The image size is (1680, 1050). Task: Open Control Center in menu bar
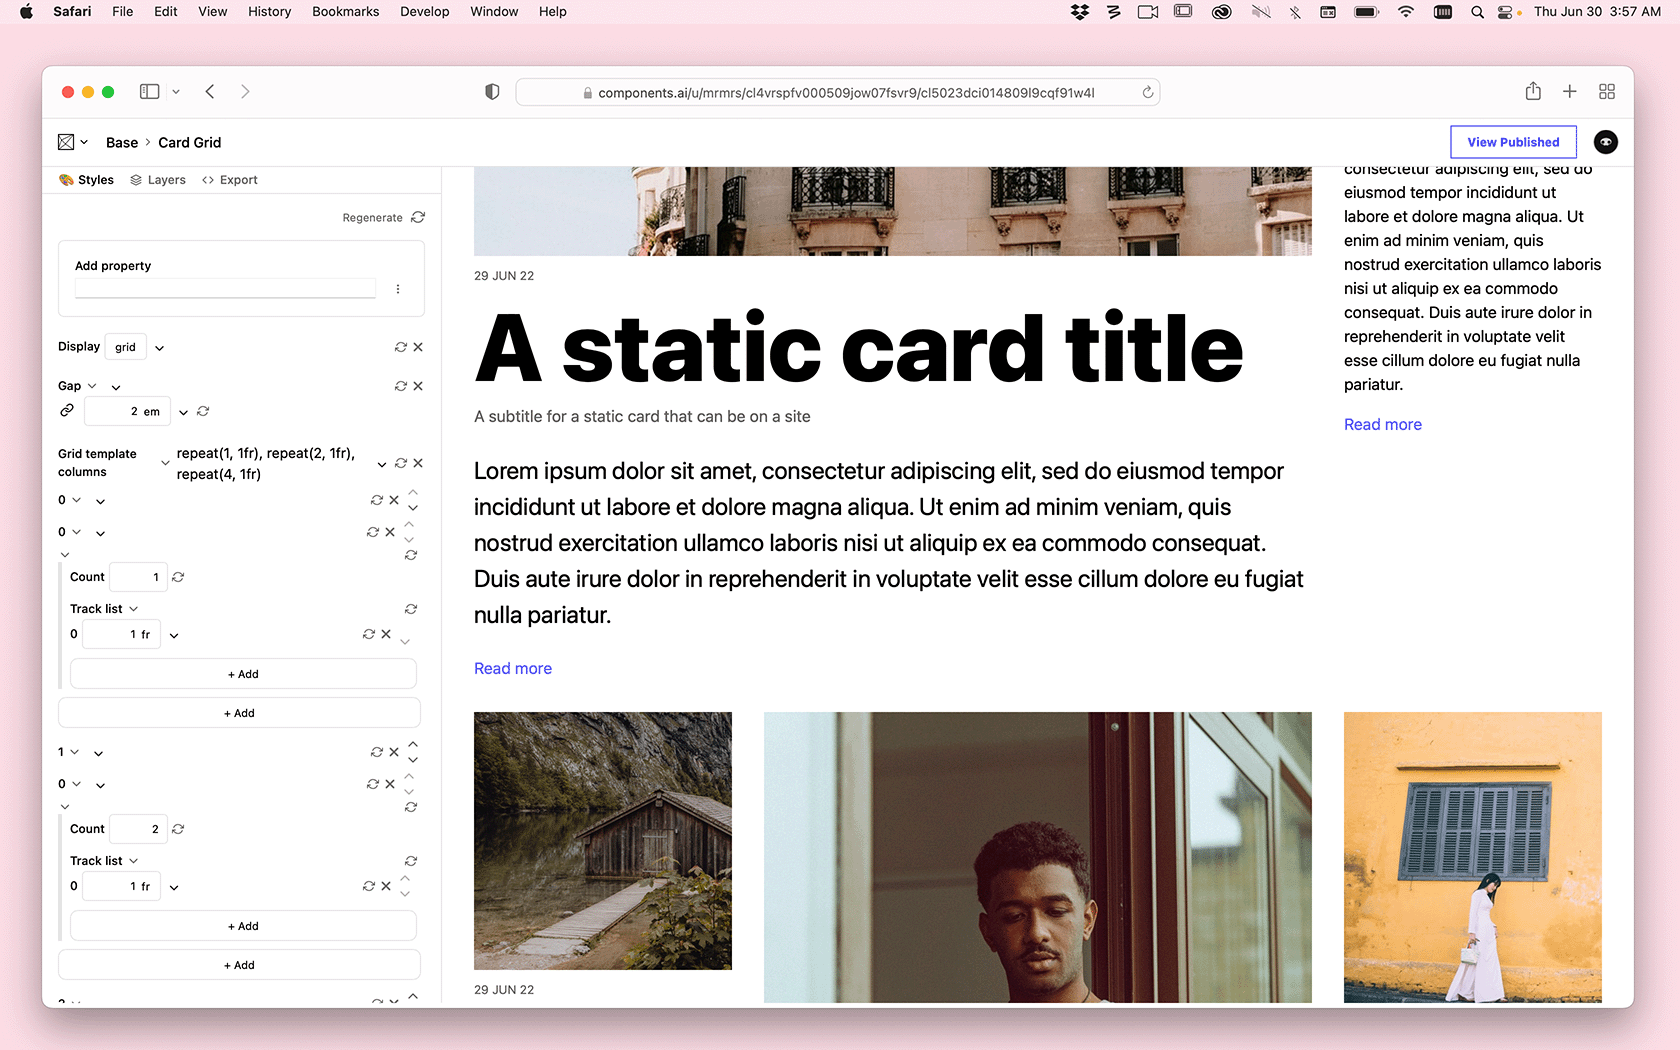(x=1506, y=12)
